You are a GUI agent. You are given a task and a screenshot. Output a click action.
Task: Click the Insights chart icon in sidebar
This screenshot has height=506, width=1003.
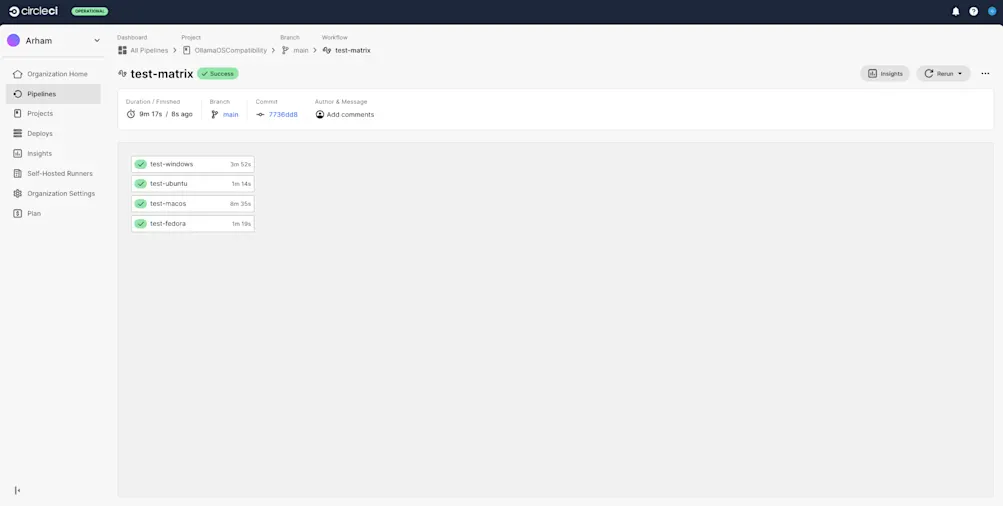tap(17, 154)
